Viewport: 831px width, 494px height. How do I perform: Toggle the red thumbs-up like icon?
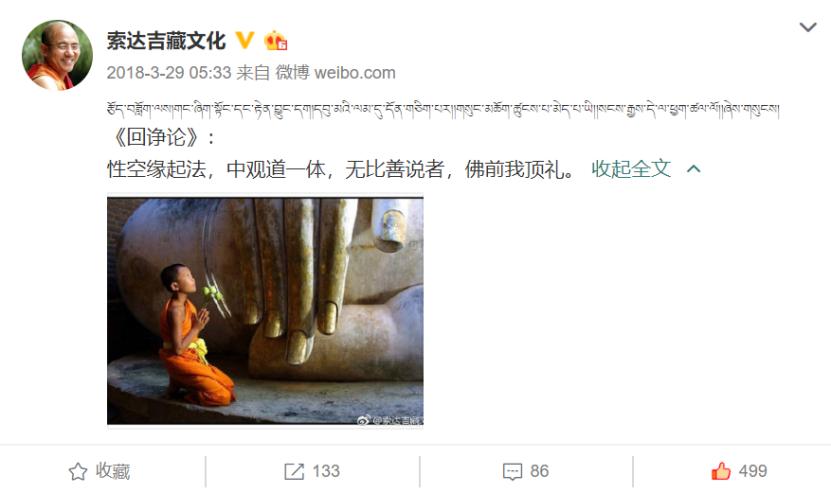[x=721, y=471]
